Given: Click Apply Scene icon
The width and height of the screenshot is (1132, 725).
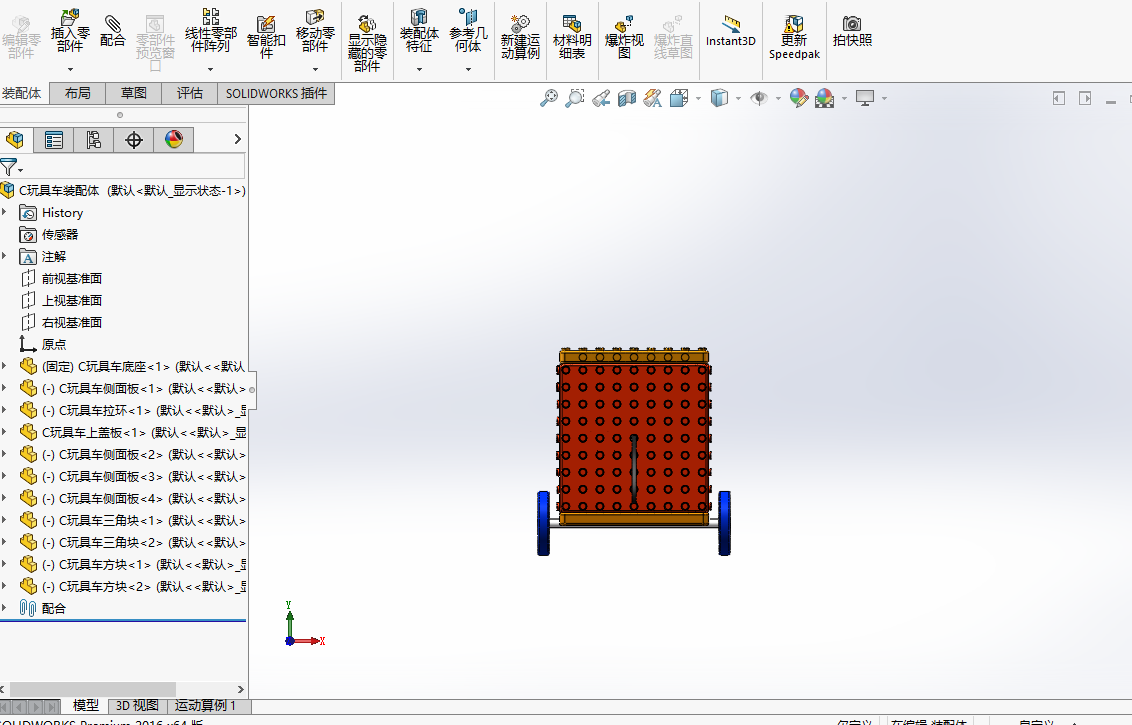Looking at the screenshot, I should 824,97.
